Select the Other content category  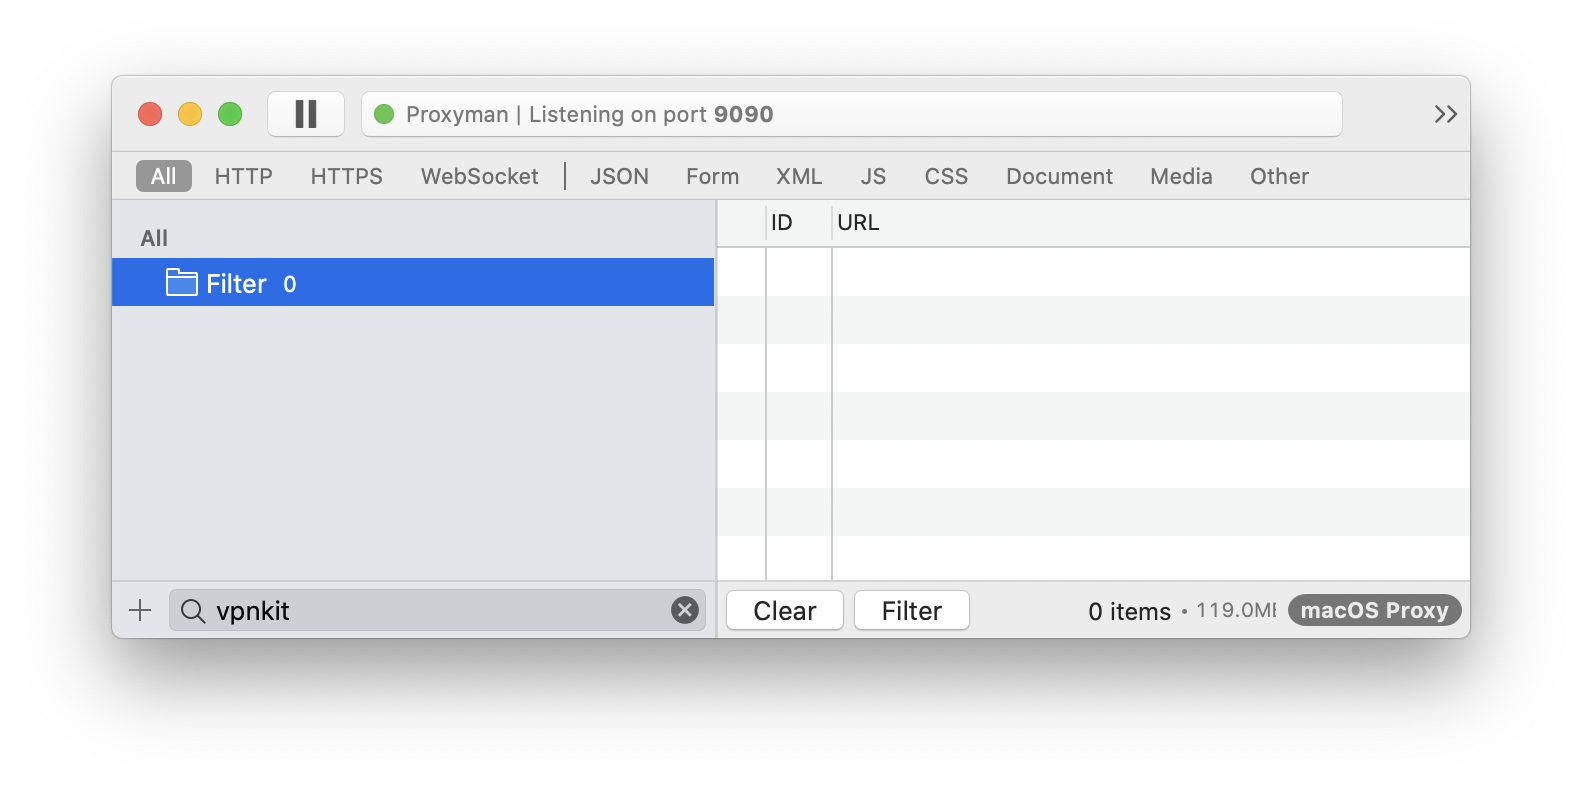coord(1278,176)
